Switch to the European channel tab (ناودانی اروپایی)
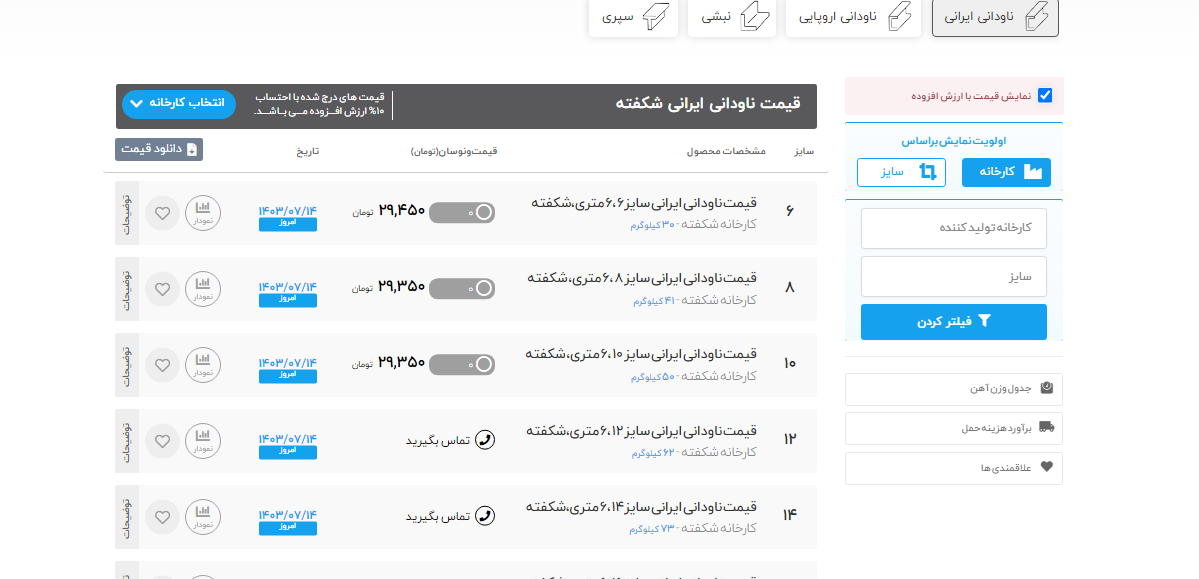Viewport: 1199px width, 579px height. pyautogui.click(x=854, y=17)
